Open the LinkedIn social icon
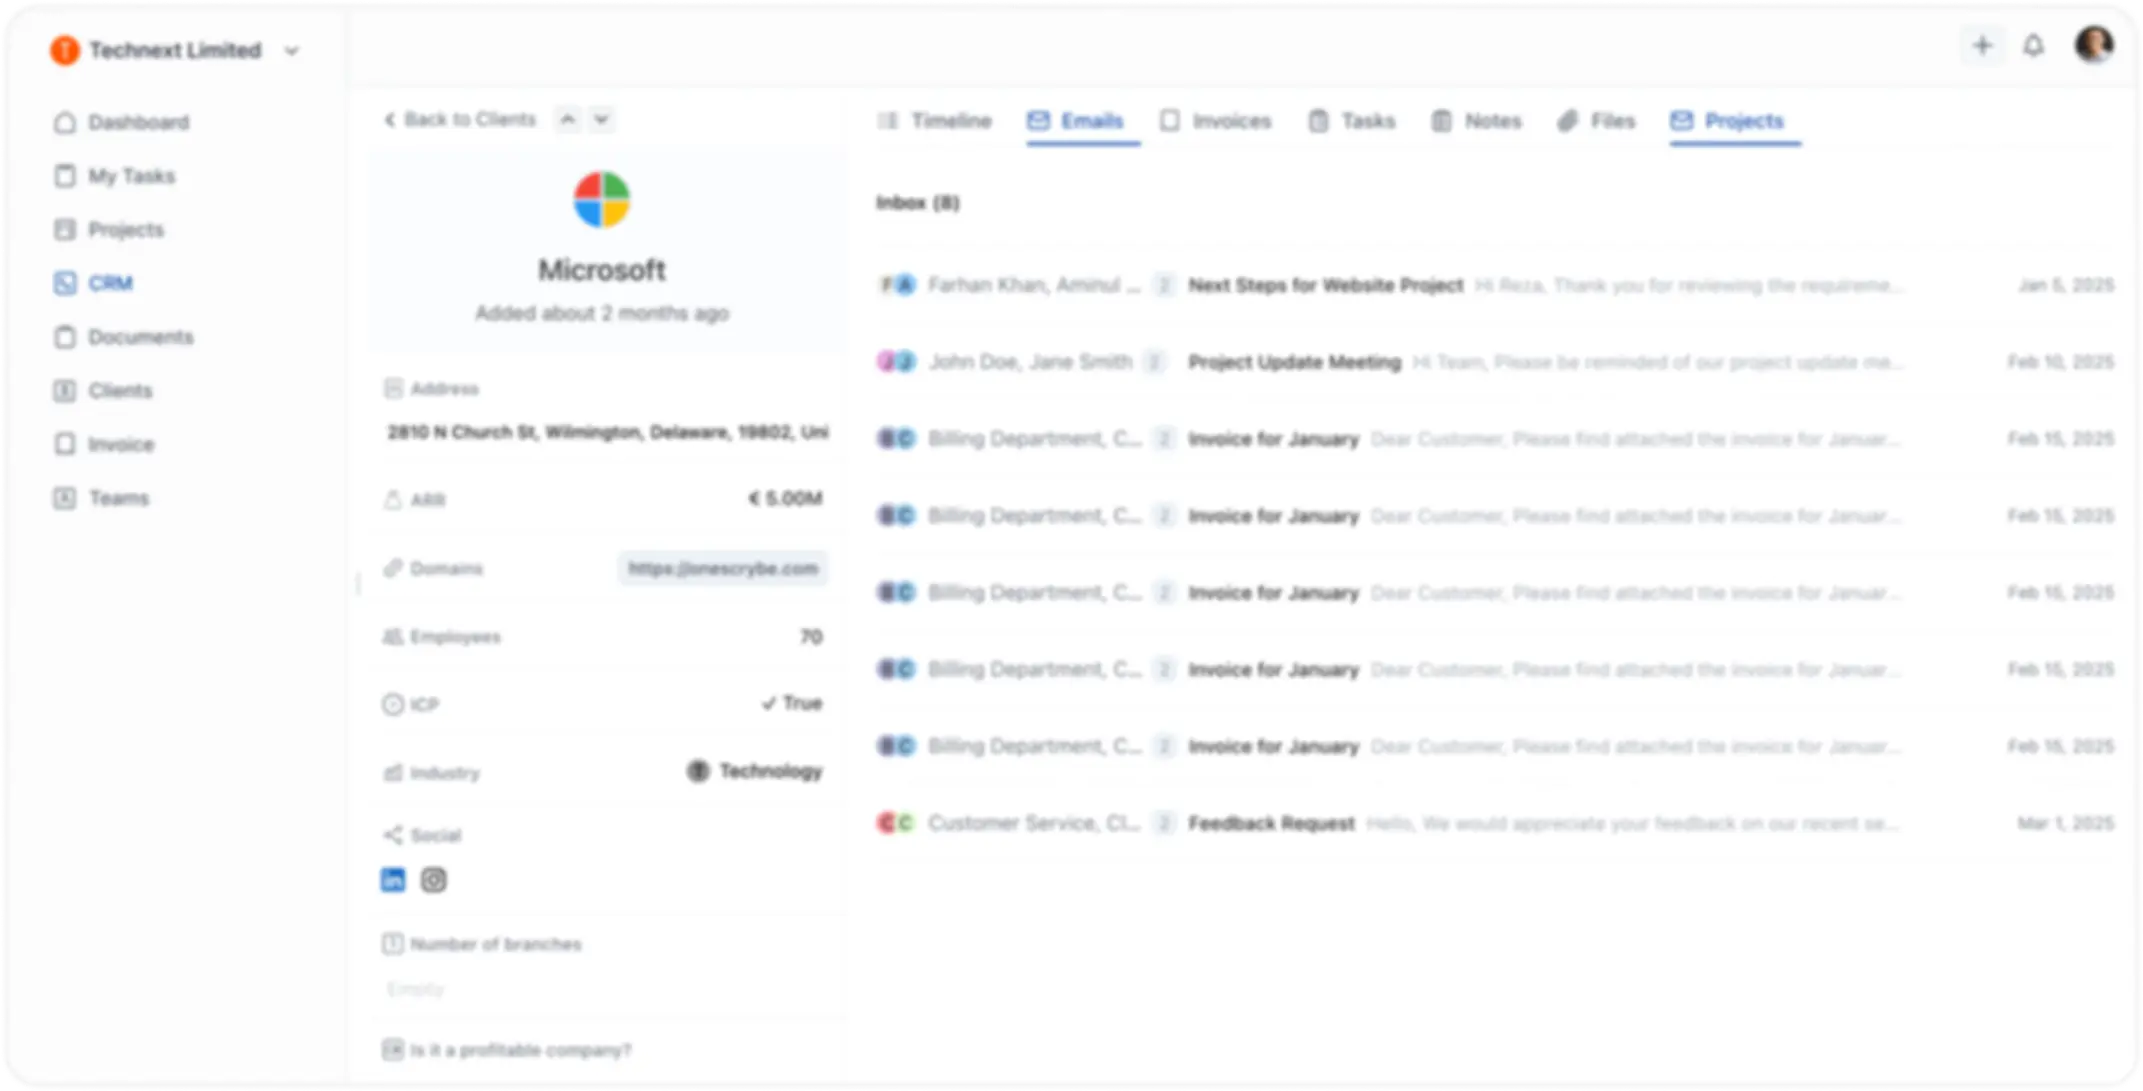Screen dimensions: 2143x1091 coord(393,880)
